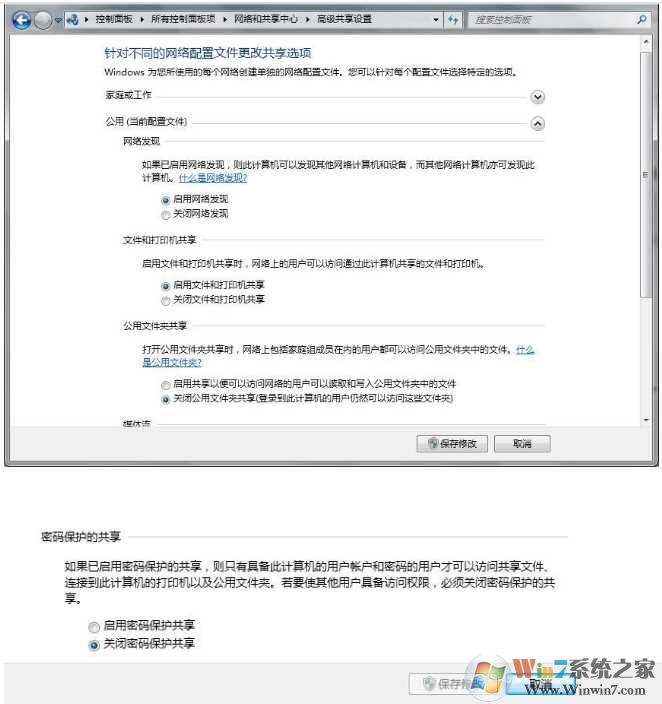Image resolution: width=662 pixels, height=704 pixels.
Task: Select 启用密码保护共享 radio option
Action: click(x=94, y=627)
